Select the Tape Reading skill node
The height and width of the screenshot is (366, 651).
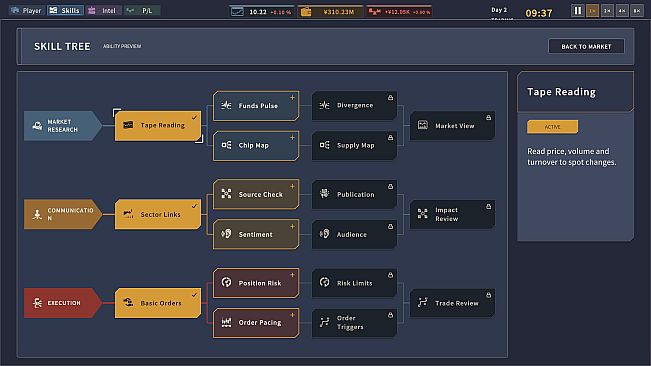tap(158, 125)
